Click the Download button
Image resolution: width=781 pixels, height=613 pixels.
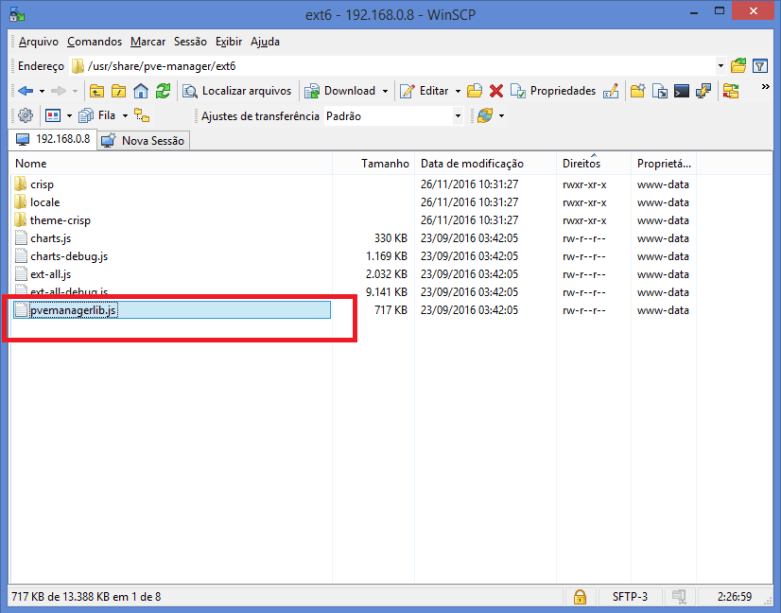(340, 91)
